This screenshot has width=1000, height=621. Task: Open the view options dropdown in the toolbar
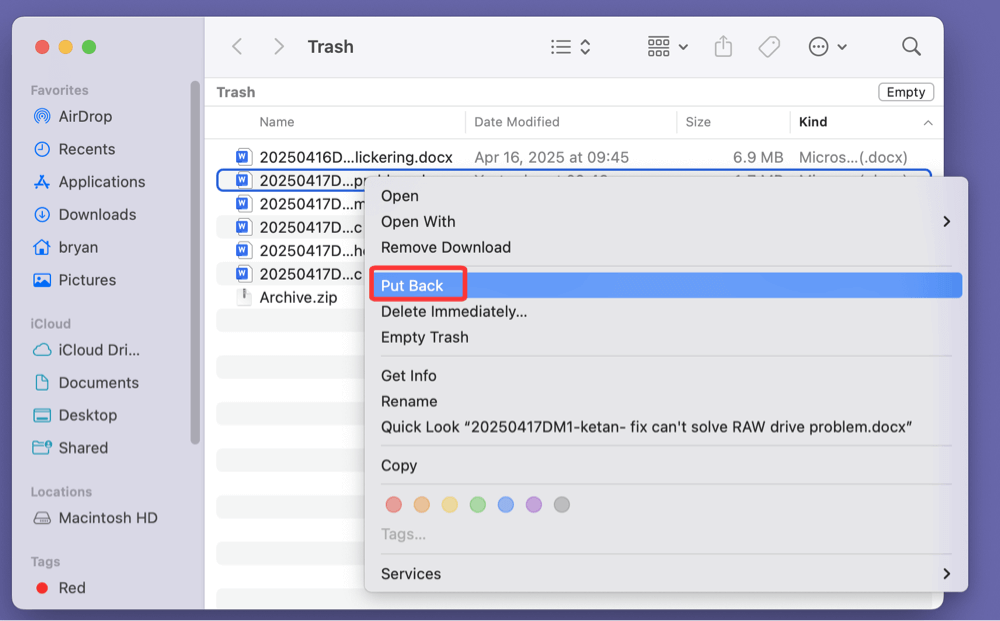(570, 46)
